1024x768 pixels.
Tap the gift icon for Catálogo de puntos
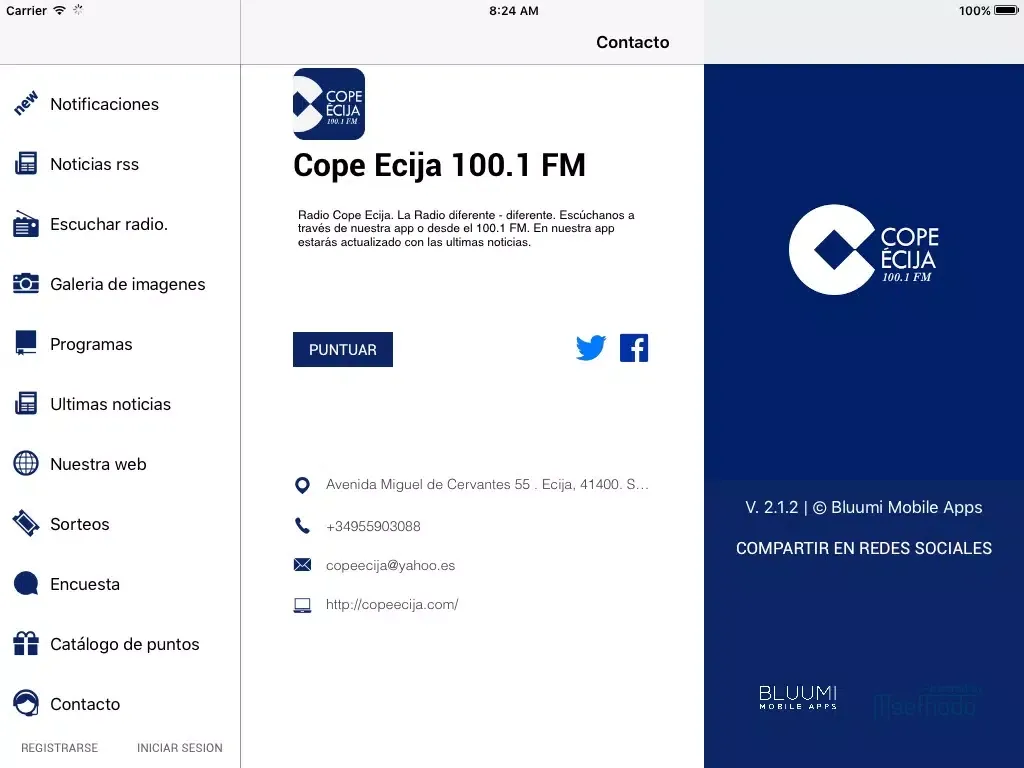pyautogui.click(x=25, y=643)
